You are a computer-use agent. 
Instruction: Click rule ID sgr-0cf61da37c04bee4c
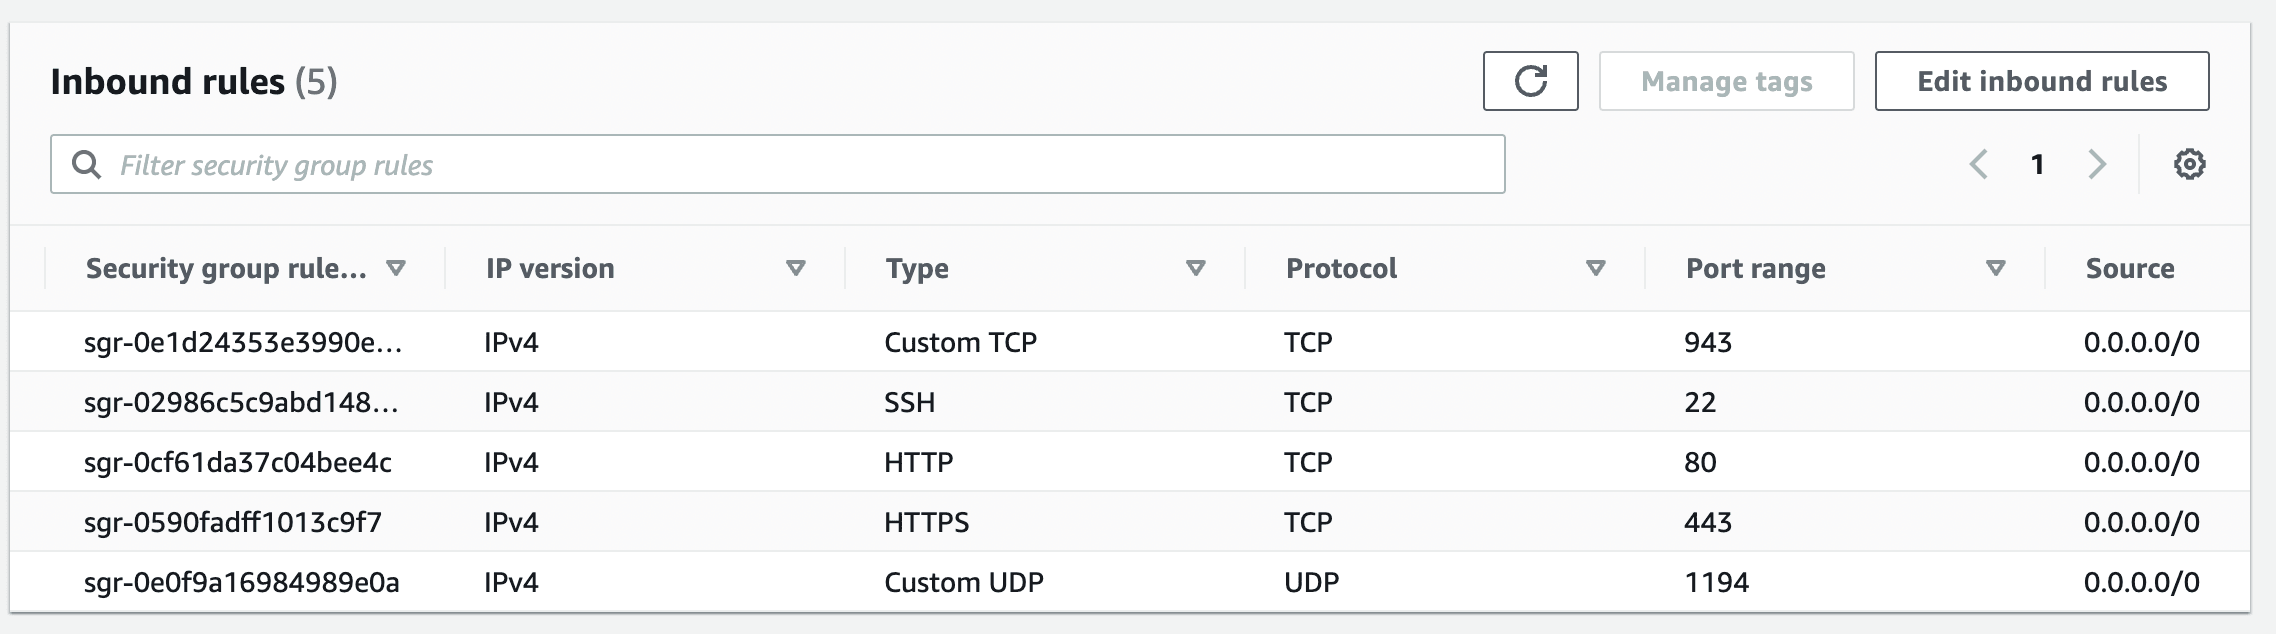point(238,462)
